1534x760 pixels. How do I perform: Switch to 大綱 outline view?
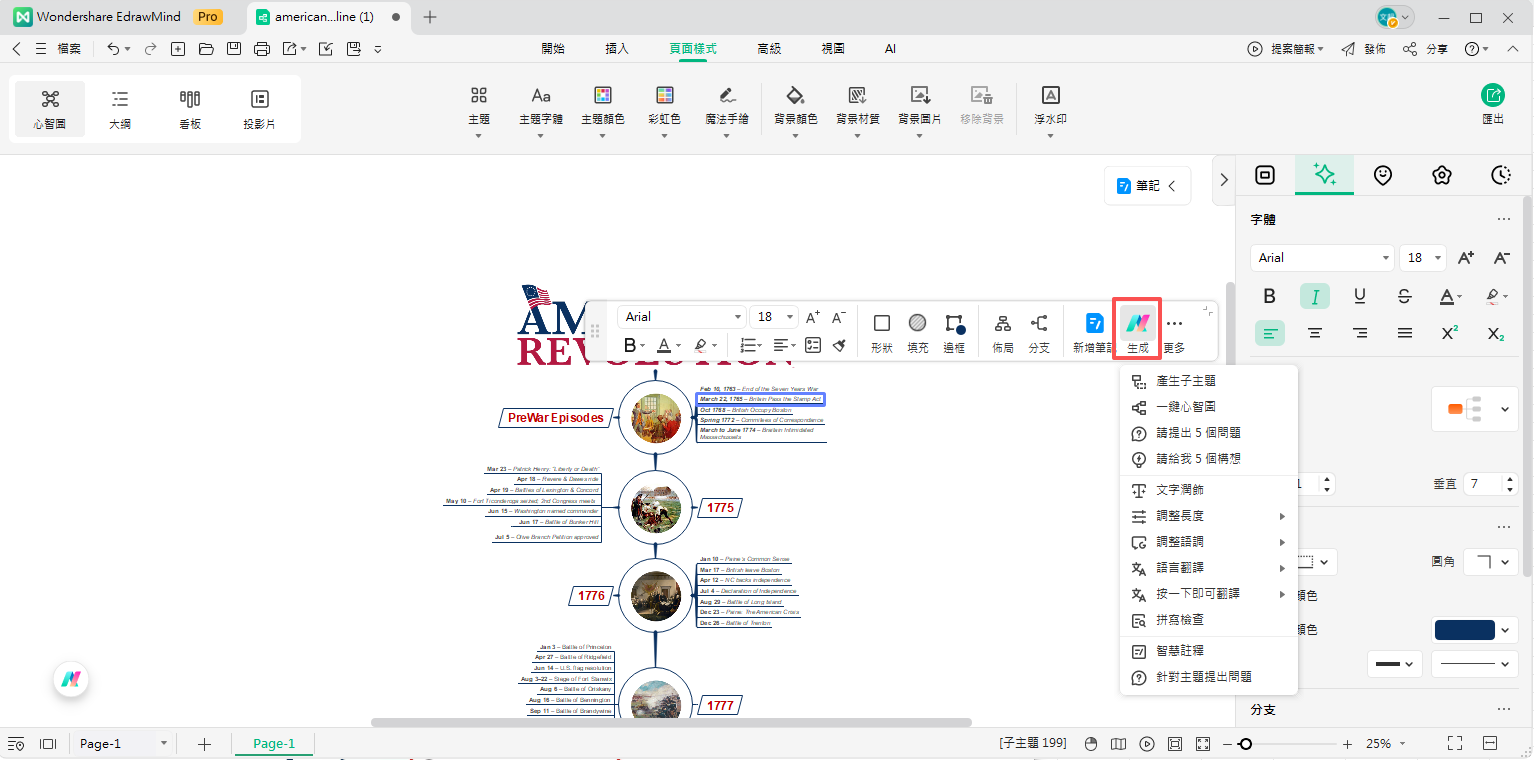(x=120, y=108)
